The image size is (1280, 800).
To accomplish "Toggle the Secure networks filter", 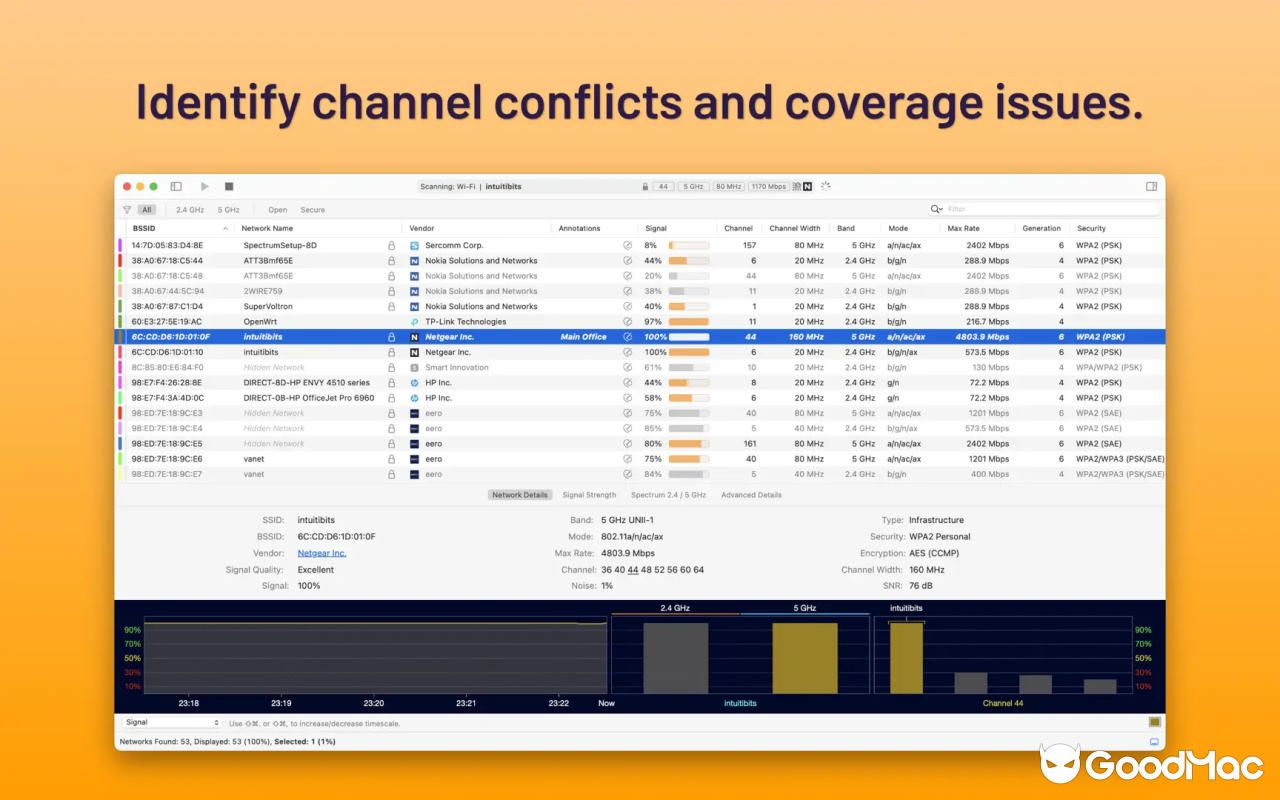I will point(312,210).
